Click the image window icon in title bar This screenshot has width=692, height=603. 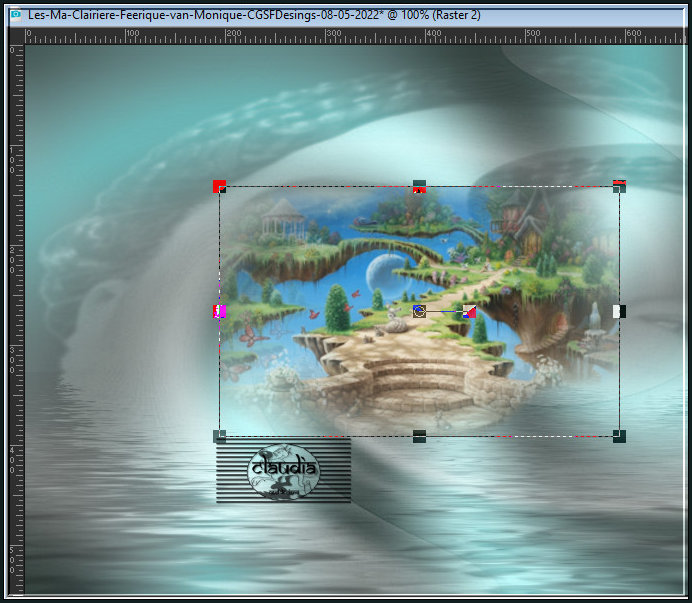coord(16,15)
